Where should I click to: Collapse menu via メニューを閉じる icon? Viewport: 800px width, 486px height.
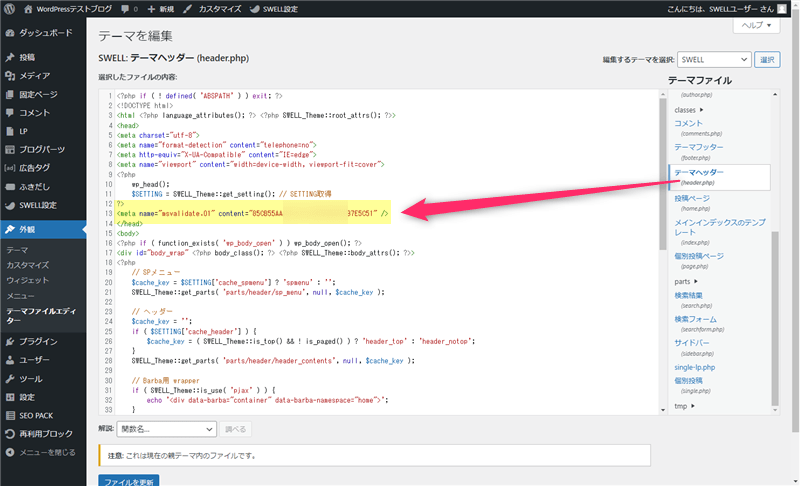[x=10, y=452]
